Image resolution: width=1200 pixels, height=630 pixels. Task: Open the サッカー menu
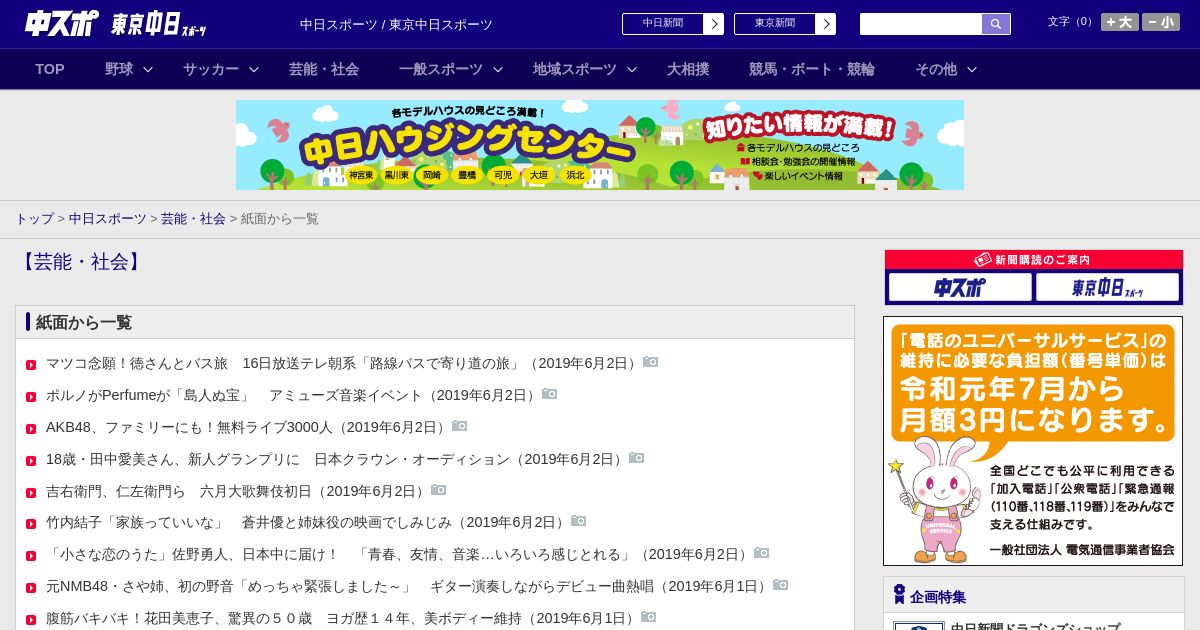(x=211, y=69)
